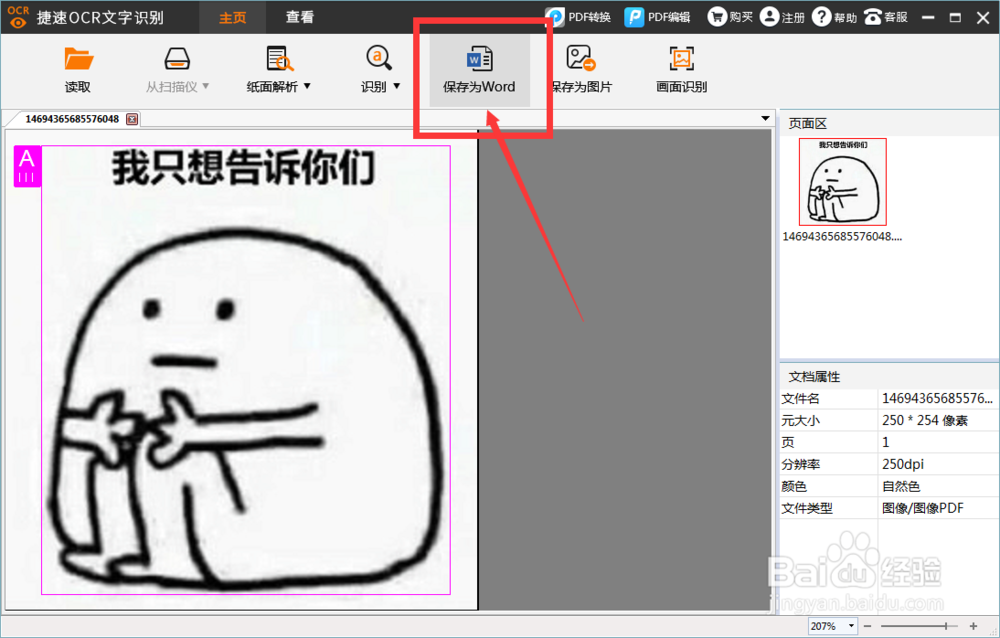This screenshot has height=638, width=1000.
Task: Switch to 主页 tab
Action: point(232,17)
